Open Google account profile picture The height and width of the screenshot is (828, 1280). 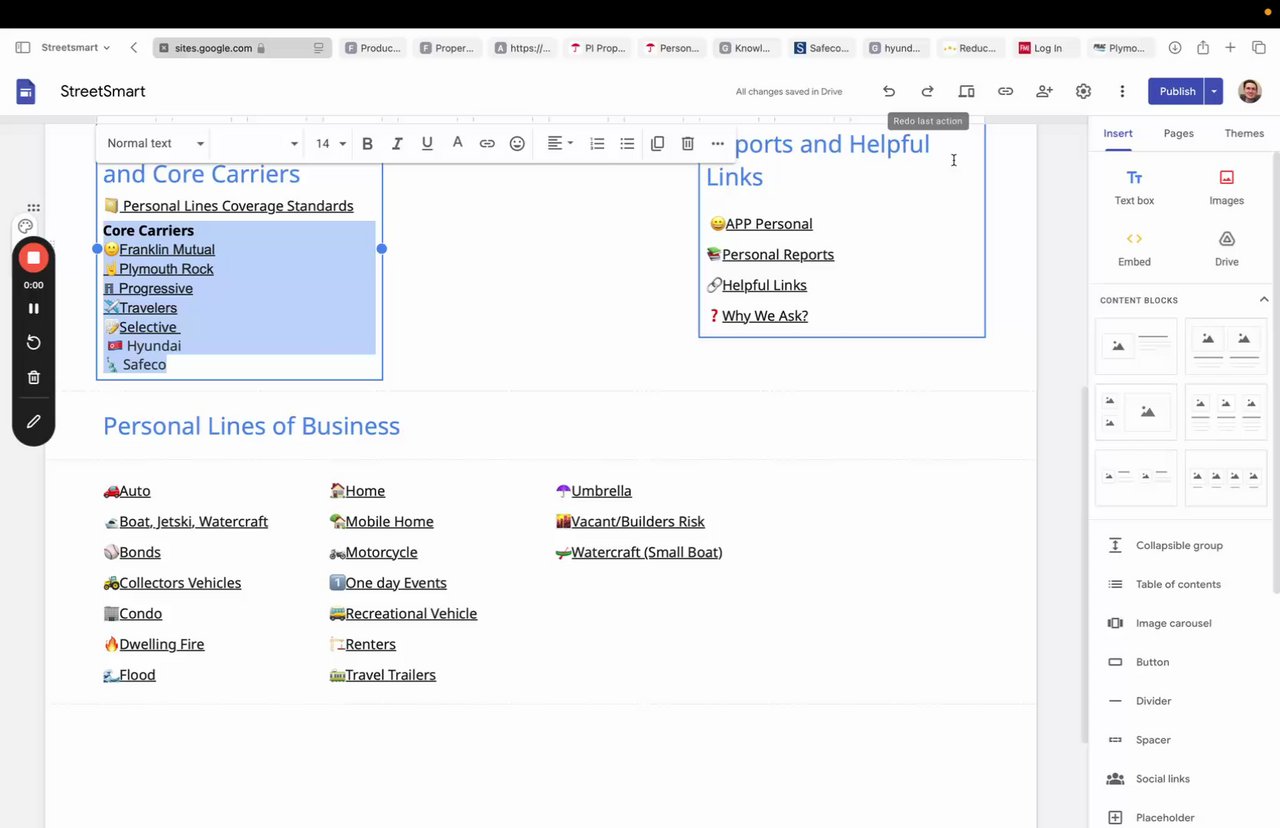click(1249, 91)
